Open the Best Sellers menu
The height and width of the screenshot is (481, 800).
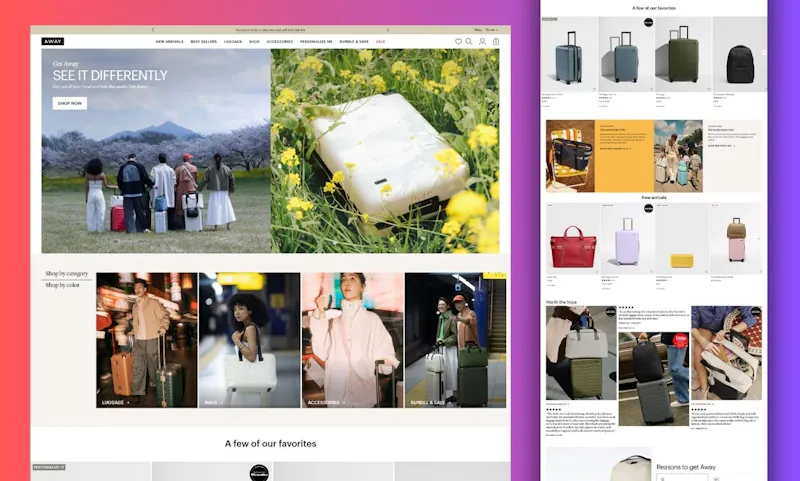point(204,42)
